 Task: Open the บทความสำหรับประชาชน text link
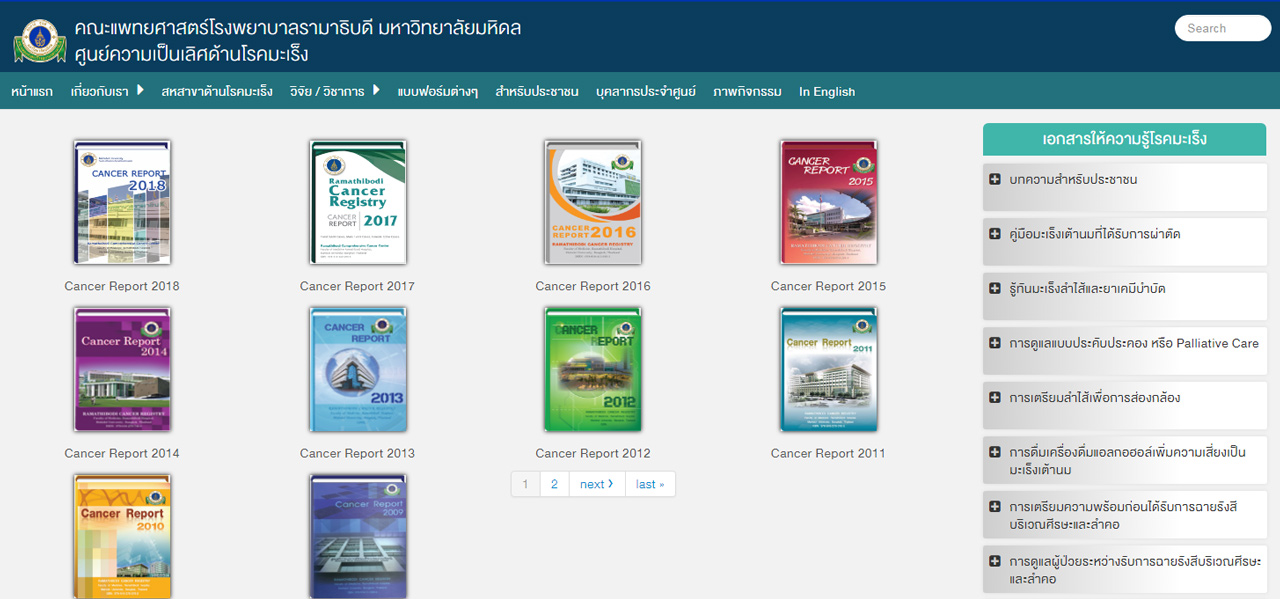click(1073, 180)
